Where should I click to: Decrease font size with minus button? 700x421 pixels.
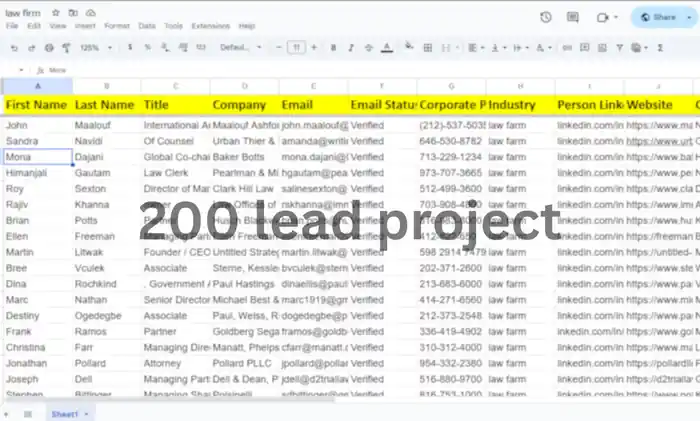[279, 47]
